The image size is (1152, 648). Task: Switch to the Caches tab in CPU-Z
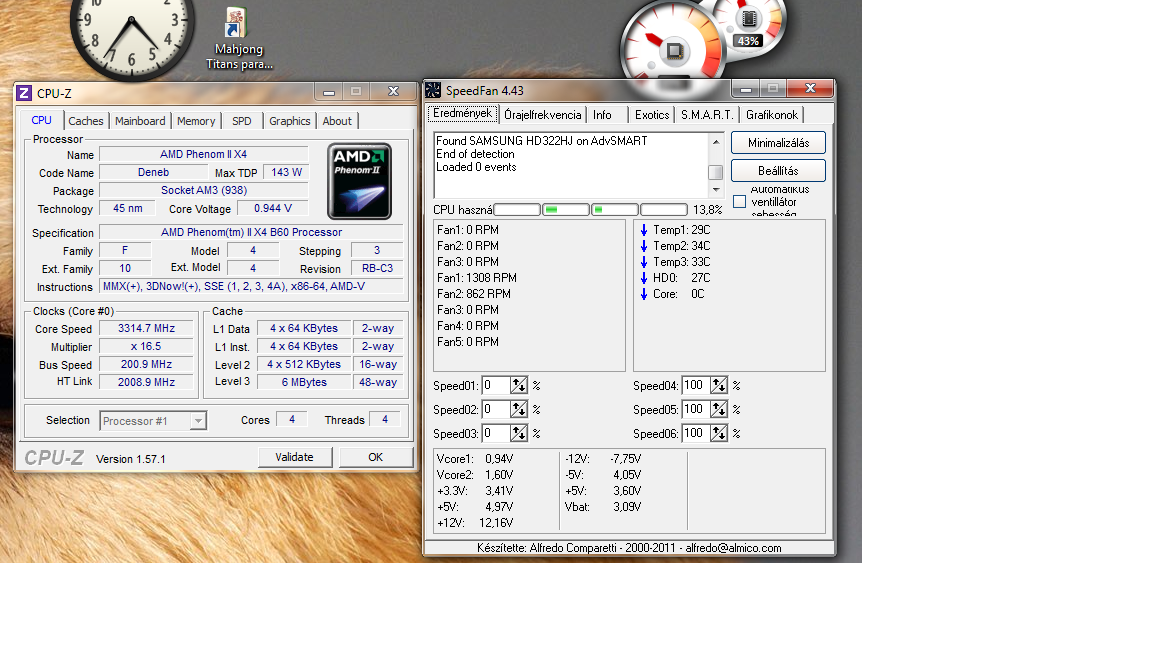pyautogui.click(x=86, y=121)
